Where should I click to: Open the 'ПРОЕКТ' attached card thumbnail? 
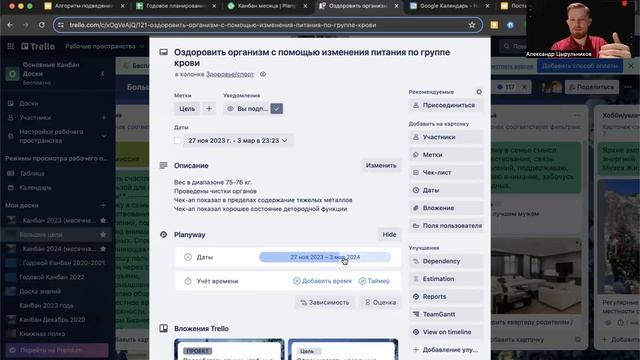point(229,349)
